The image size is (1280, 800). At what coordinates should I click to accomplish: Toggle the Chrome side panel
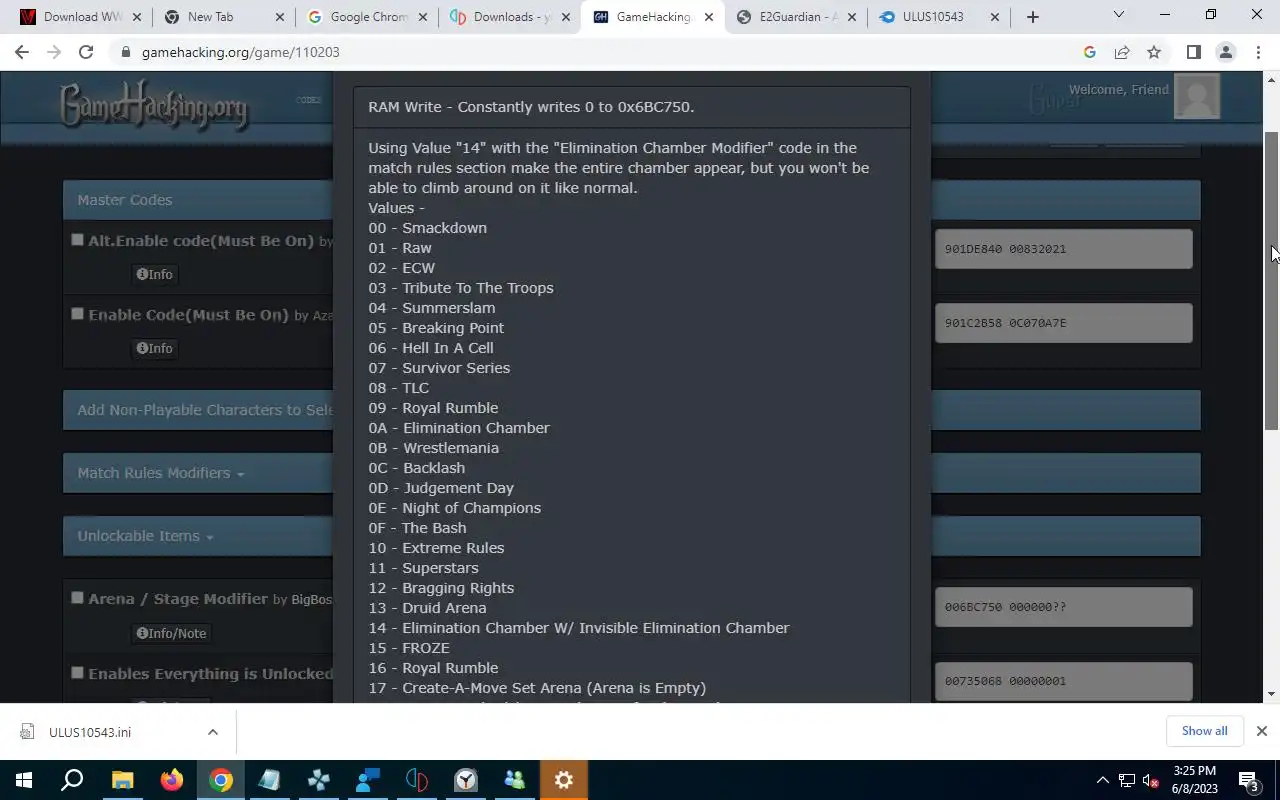click(x=1193, y=52)
